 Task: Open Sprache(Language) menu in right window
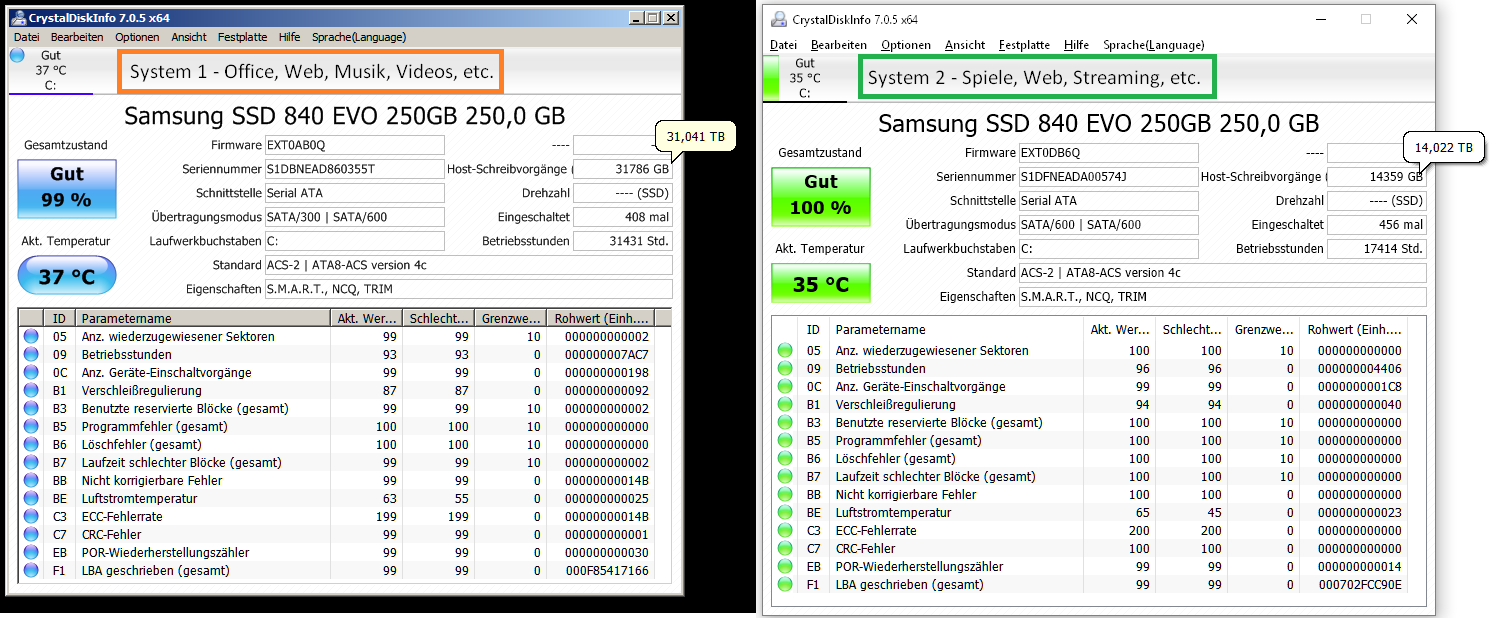(x=1153, y=45)
